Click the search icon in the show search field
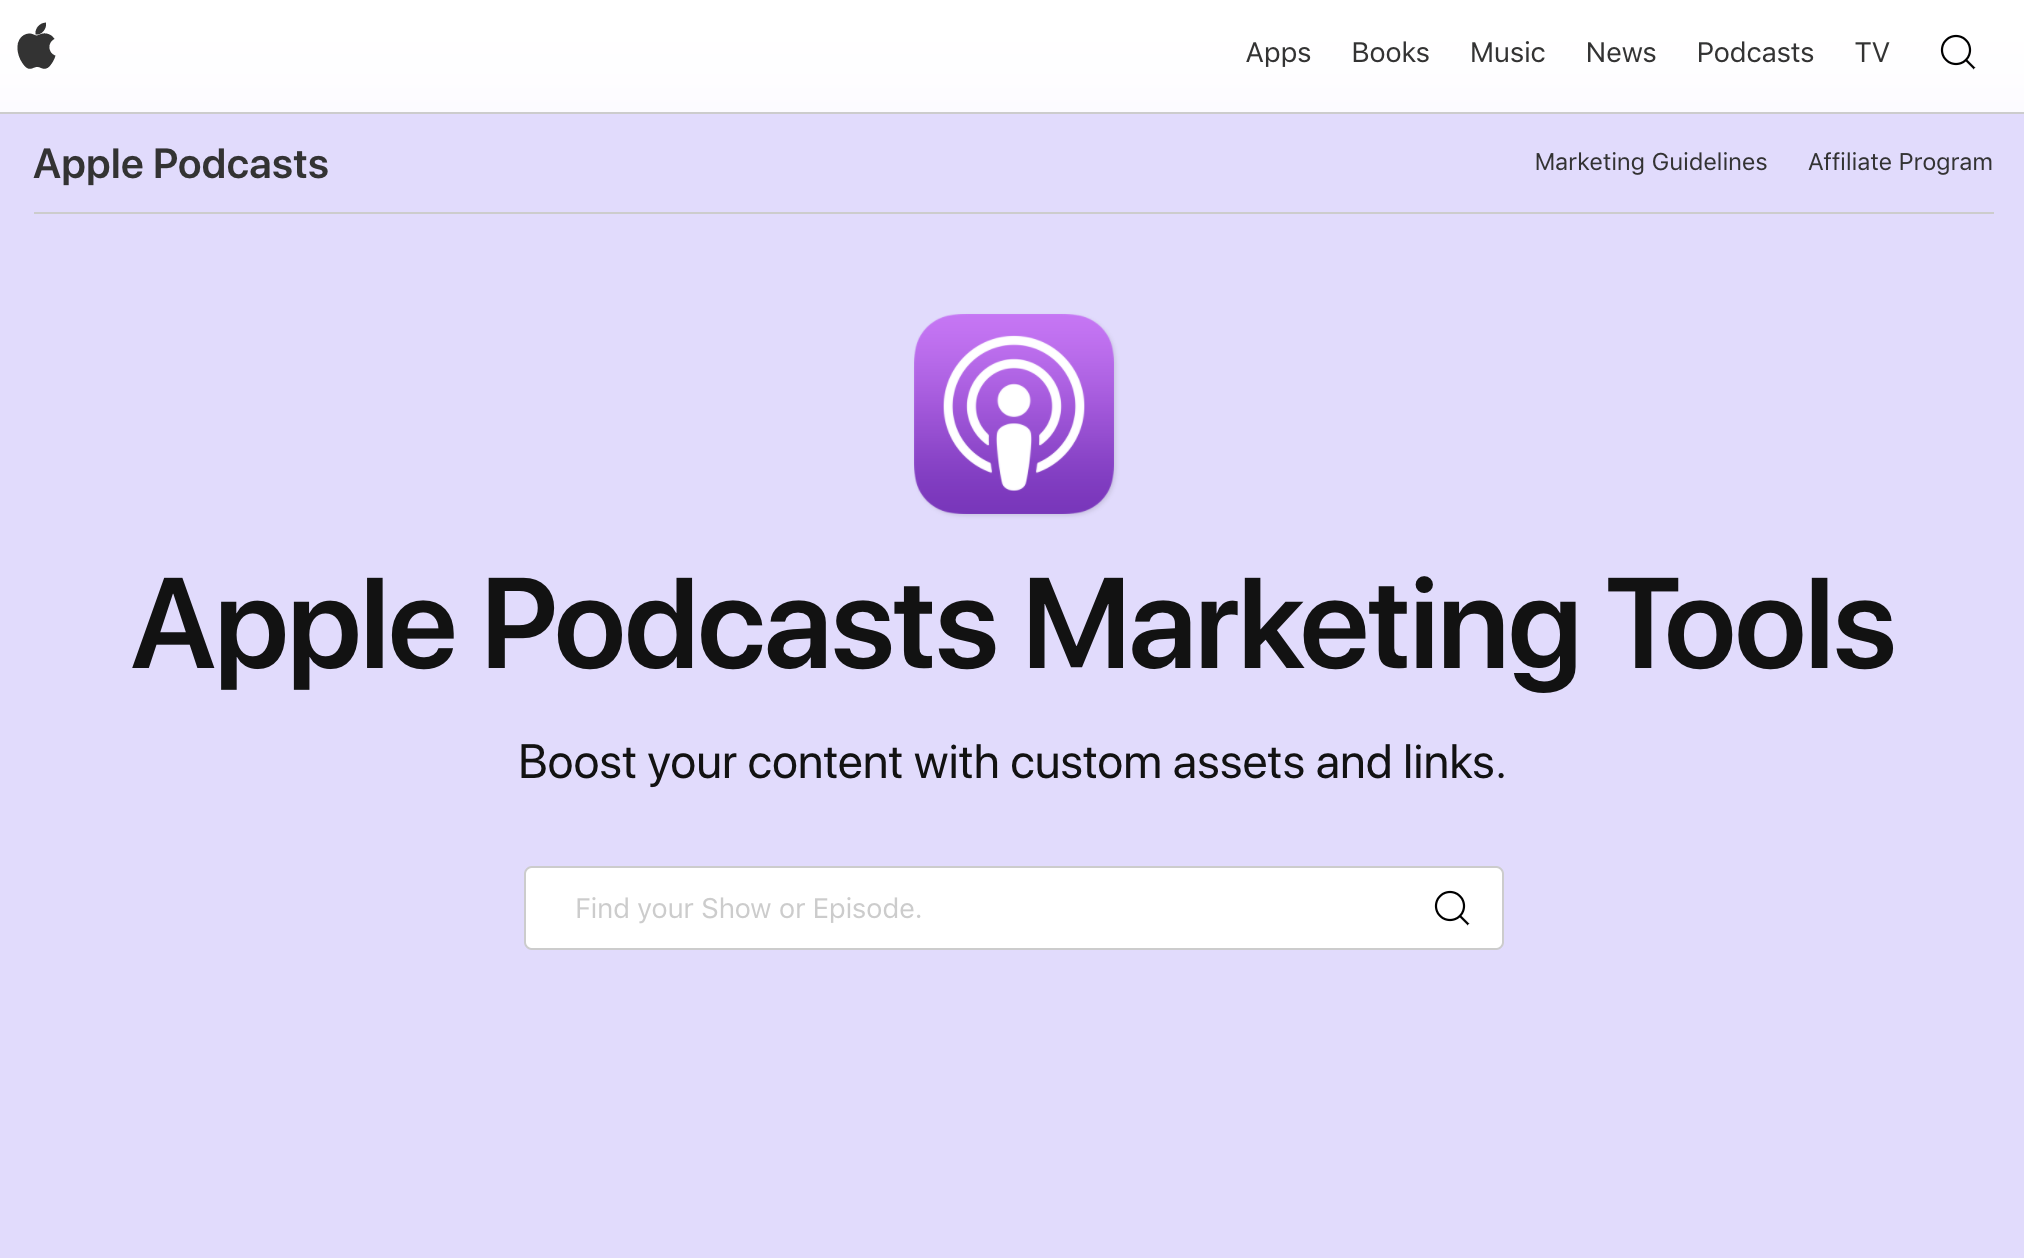This screenshot has width=2024, height=1258. coord(1451,908)
